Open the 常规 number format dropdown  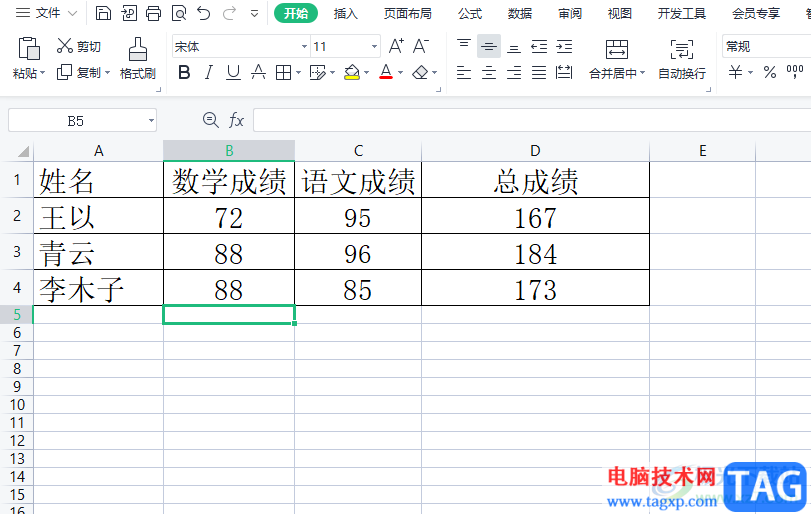[767, 47]
